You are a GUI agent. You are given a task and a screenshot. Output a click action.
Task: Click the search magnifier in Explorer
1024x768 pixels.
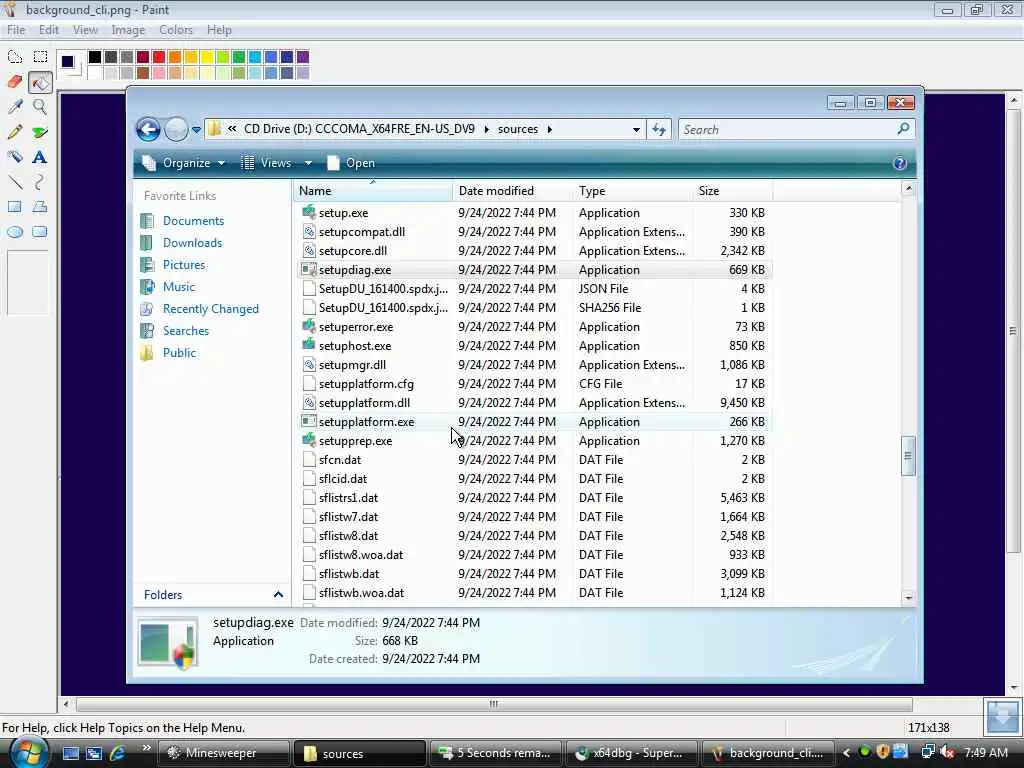(904, 129)
